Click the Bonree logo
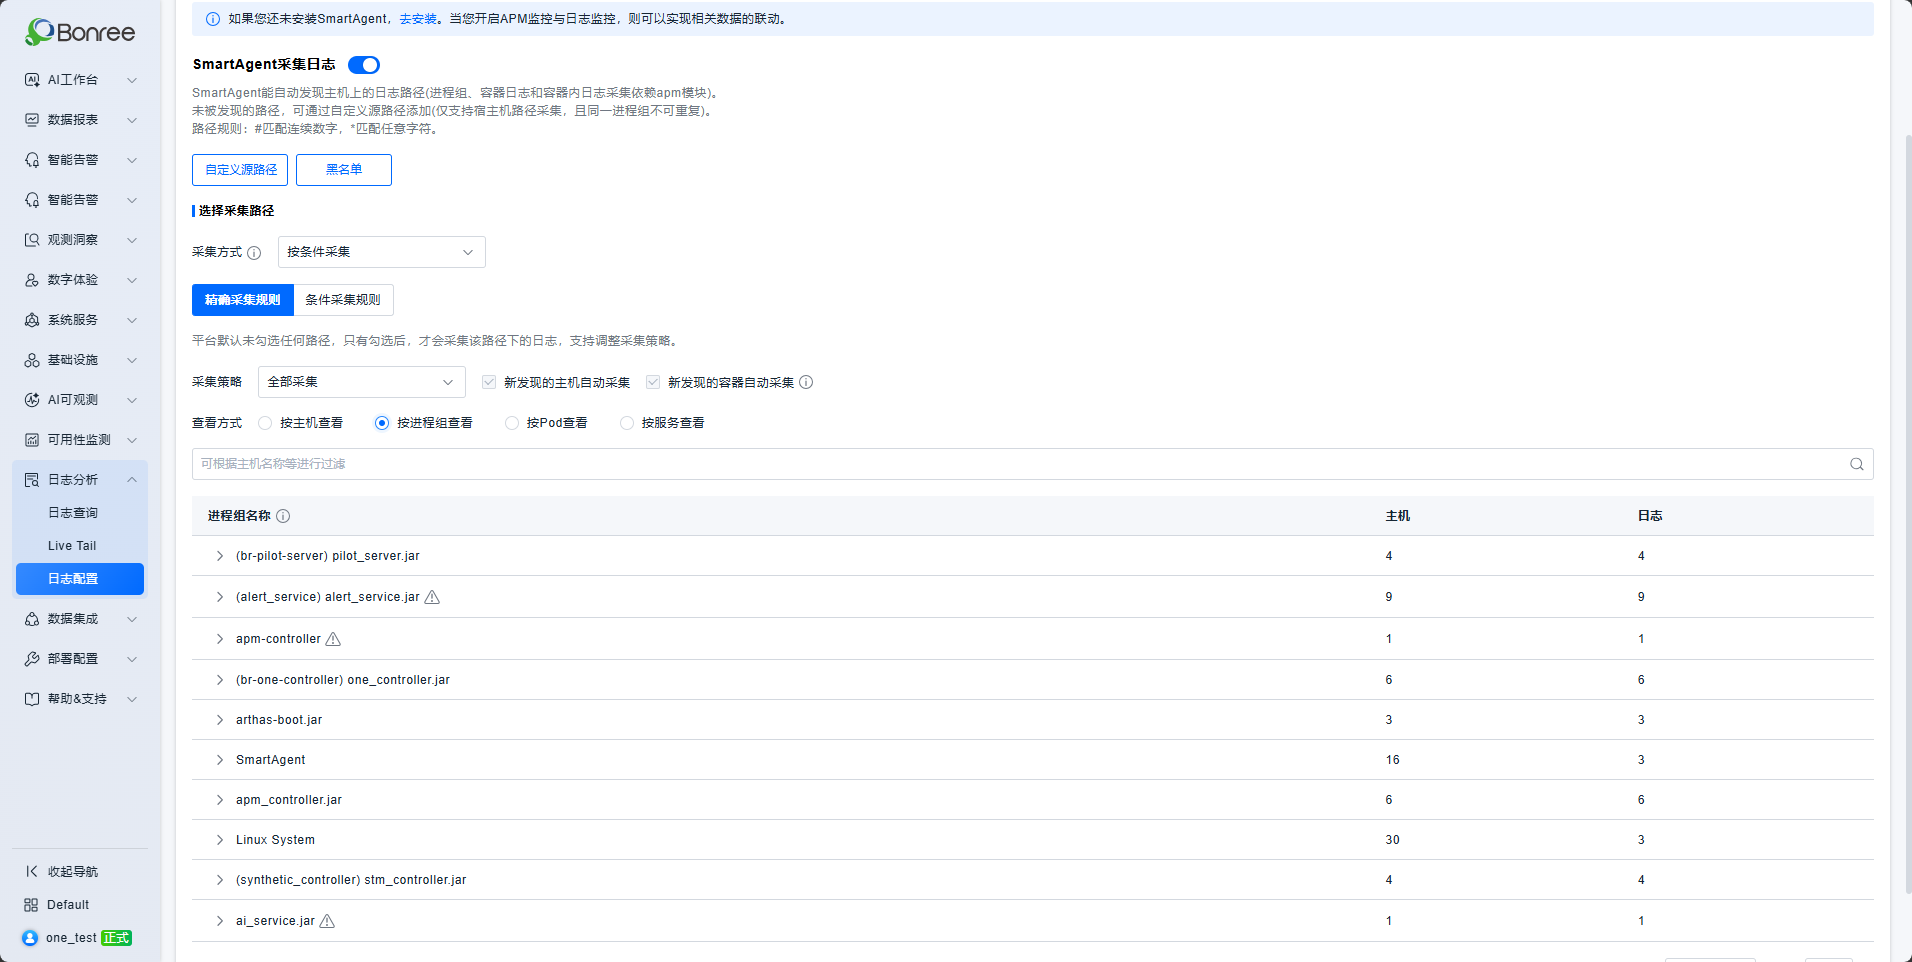 click(x=80, y=32)
